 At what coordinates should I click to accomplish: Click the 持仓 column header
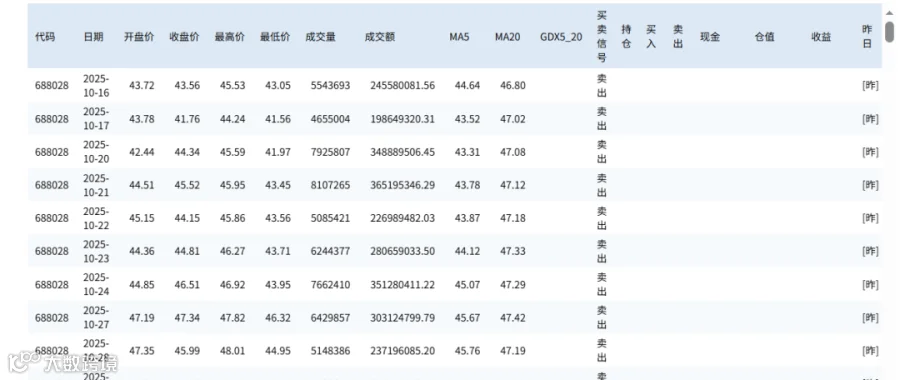coord(626,36)
